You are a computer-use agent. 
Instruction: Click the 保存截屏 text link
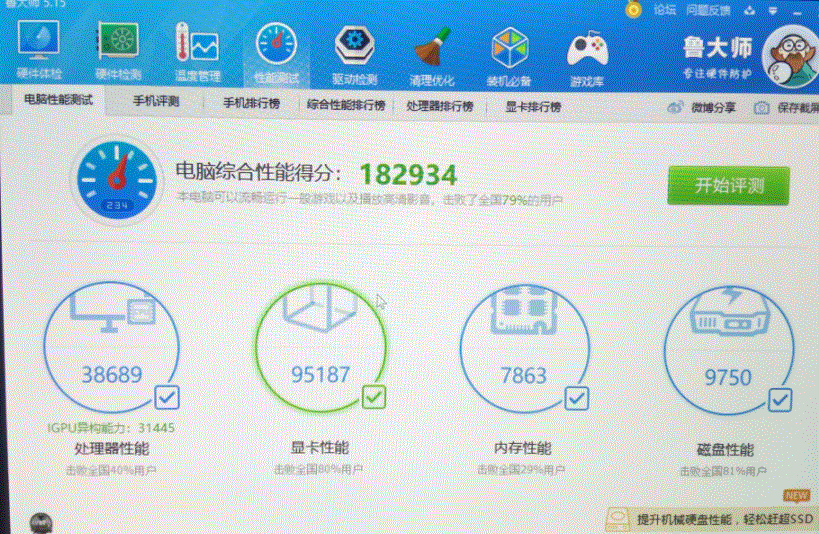[798, 108]
